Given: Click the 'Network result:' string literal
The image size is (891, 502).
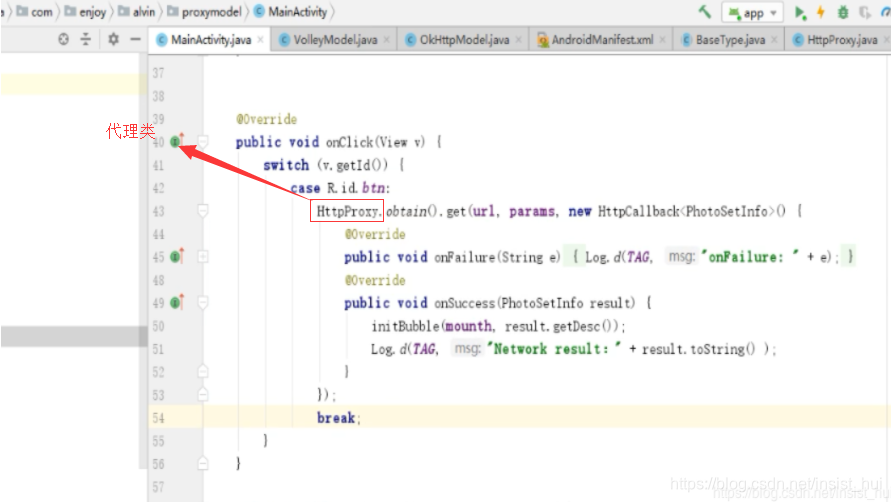Looking at the screenshot, I should click(554, 349).
